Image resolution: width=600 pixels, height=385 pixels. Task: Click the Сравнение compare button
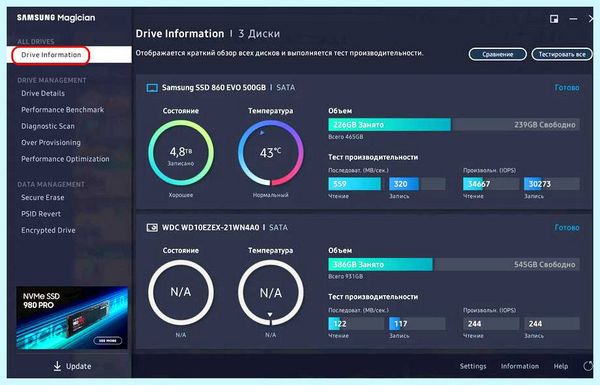497,54
